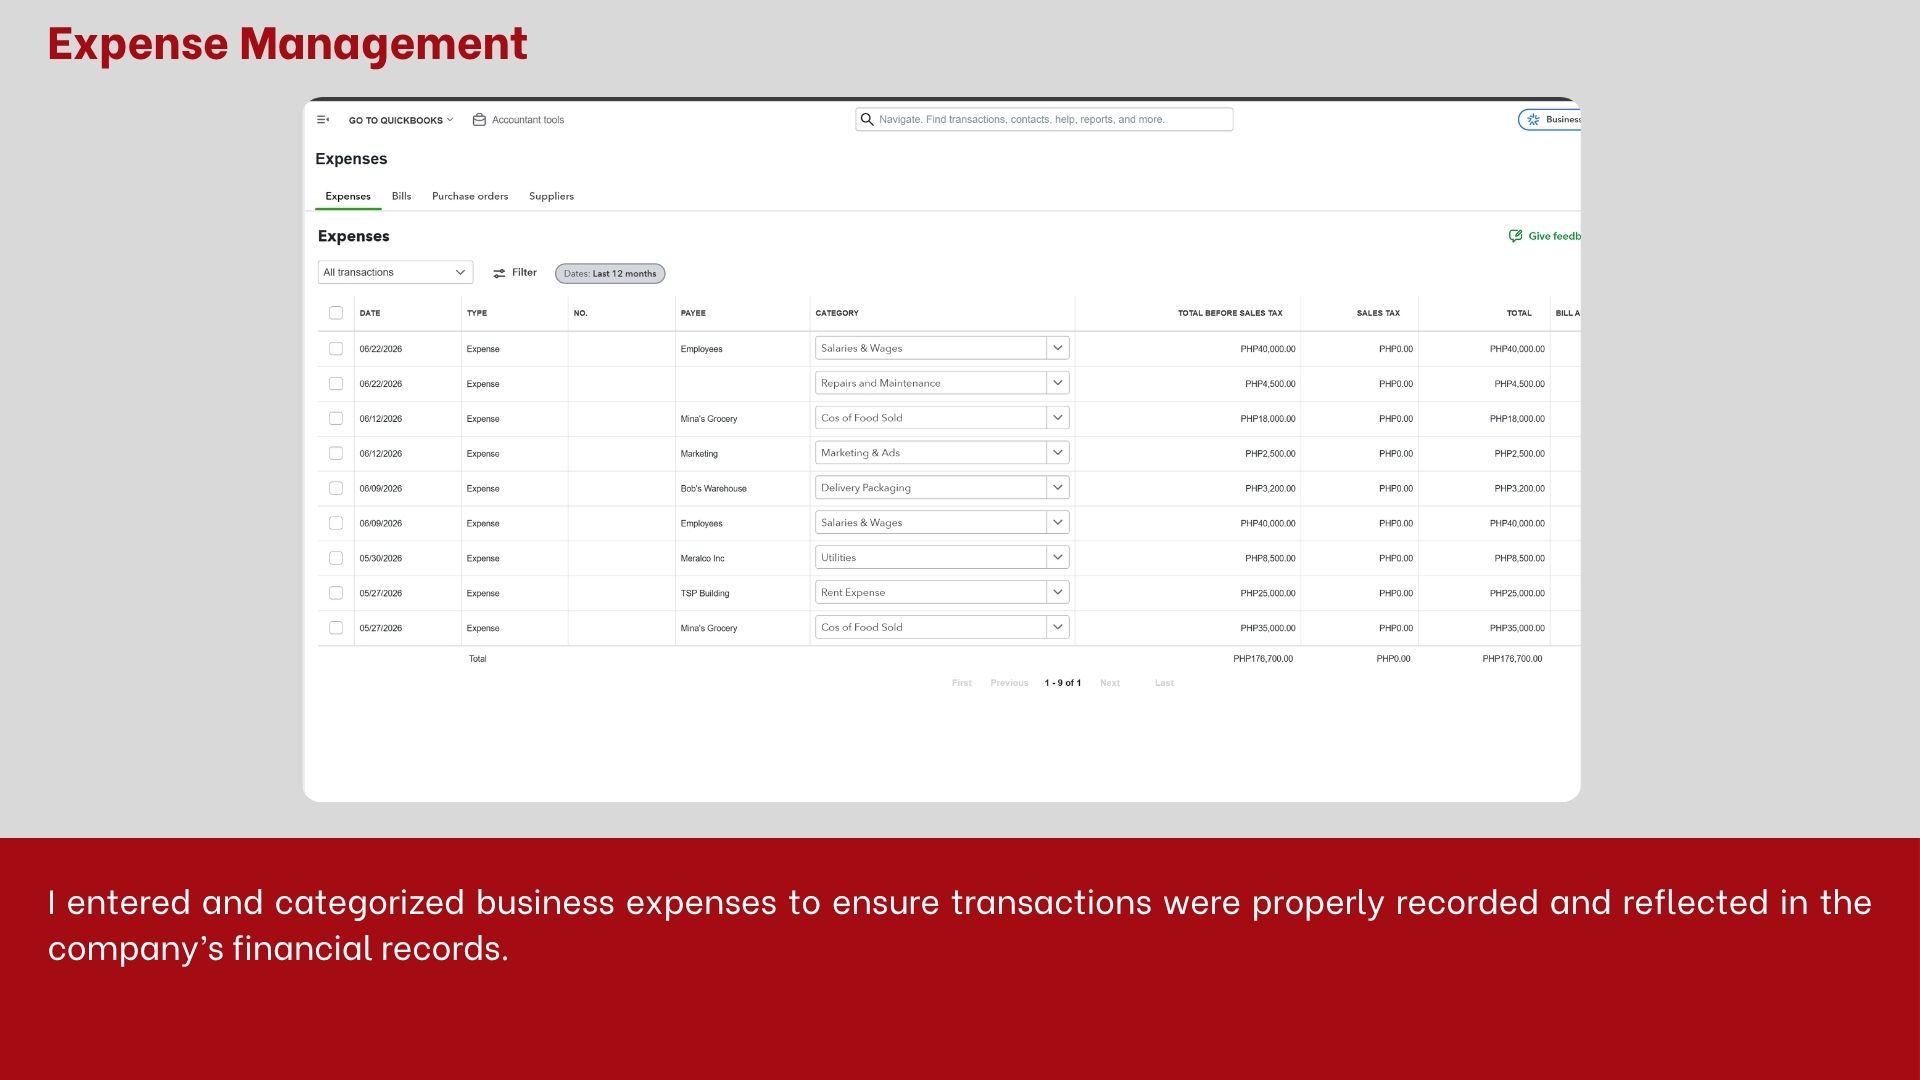This screenshot has width=1920, height=1080.
Task: Sort by the TYPE column header
Action: pos(477,313)
